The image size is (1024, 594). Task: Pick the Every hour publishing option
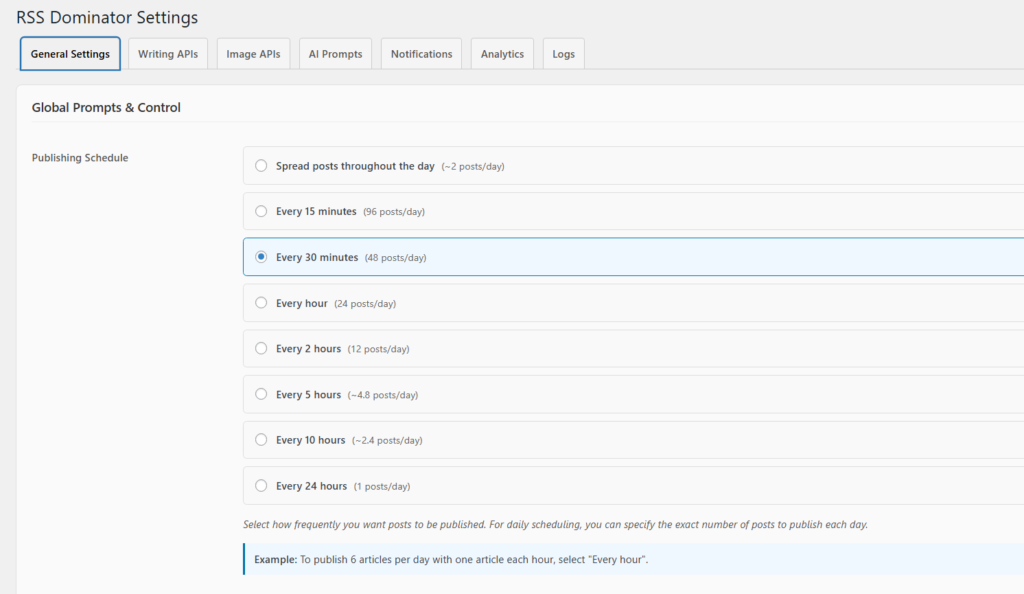[262, 303]
